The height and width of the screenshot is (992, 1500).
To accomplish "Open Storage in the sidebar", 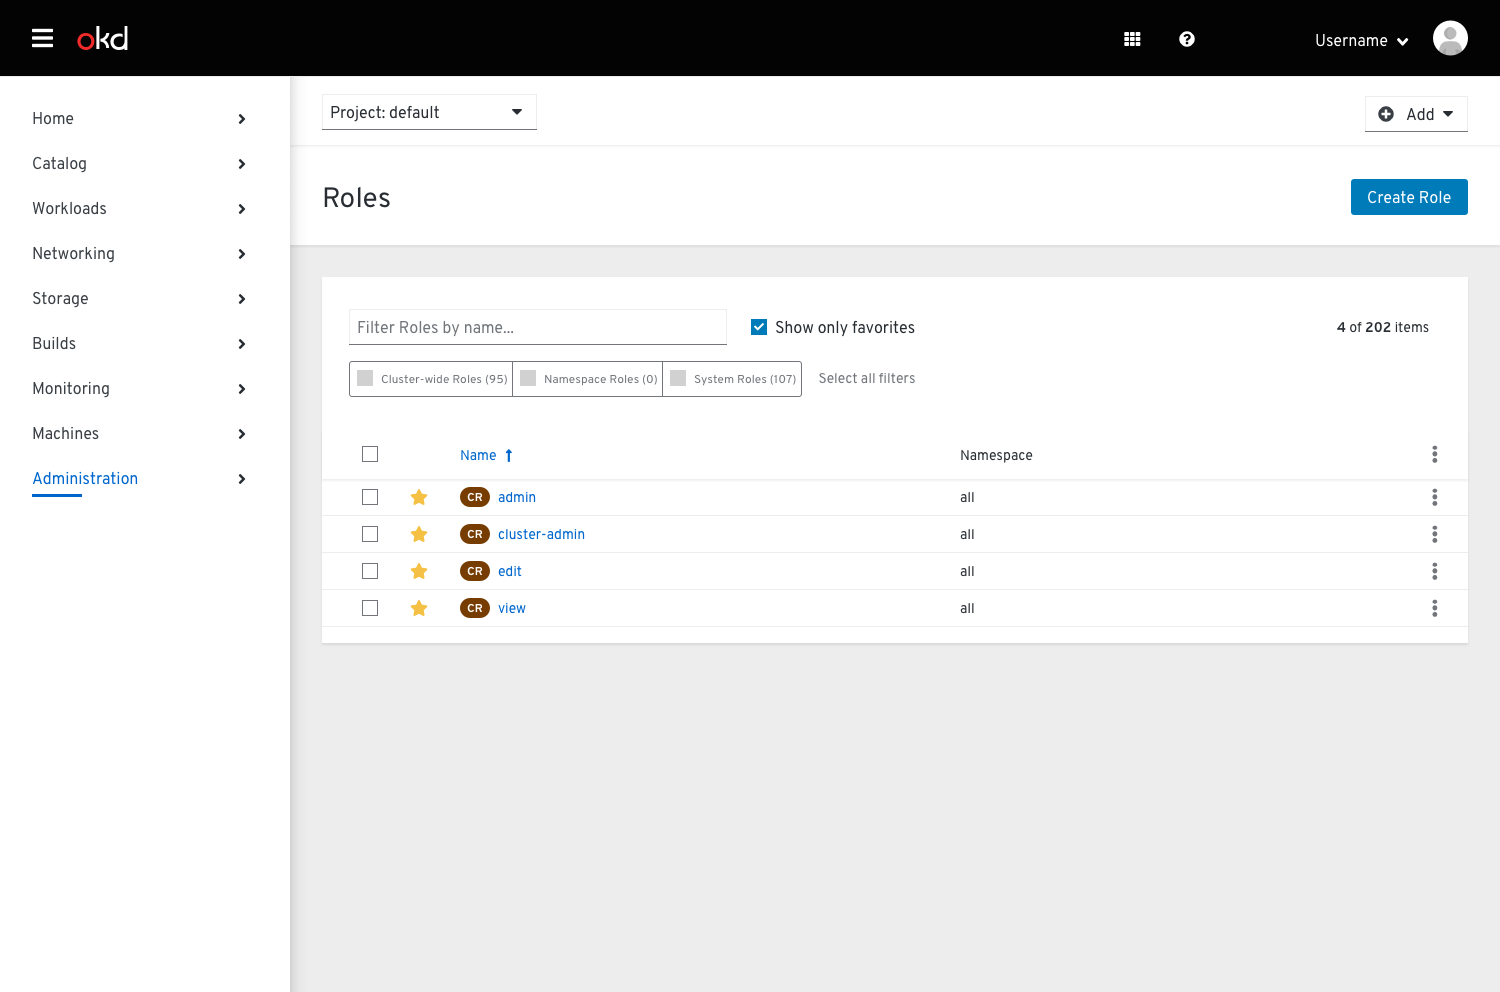I will [60, 298].
